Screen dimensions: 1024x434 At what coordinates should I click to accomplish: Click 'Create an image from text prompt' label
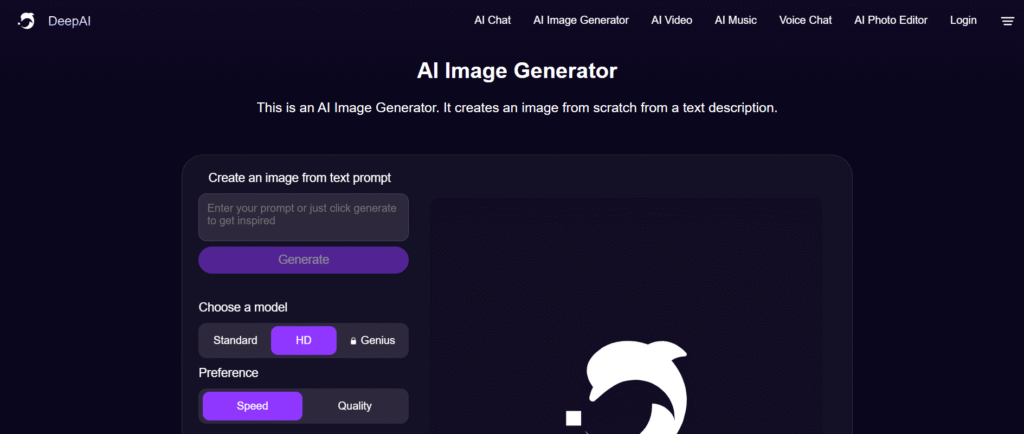(x=300, y=178)
